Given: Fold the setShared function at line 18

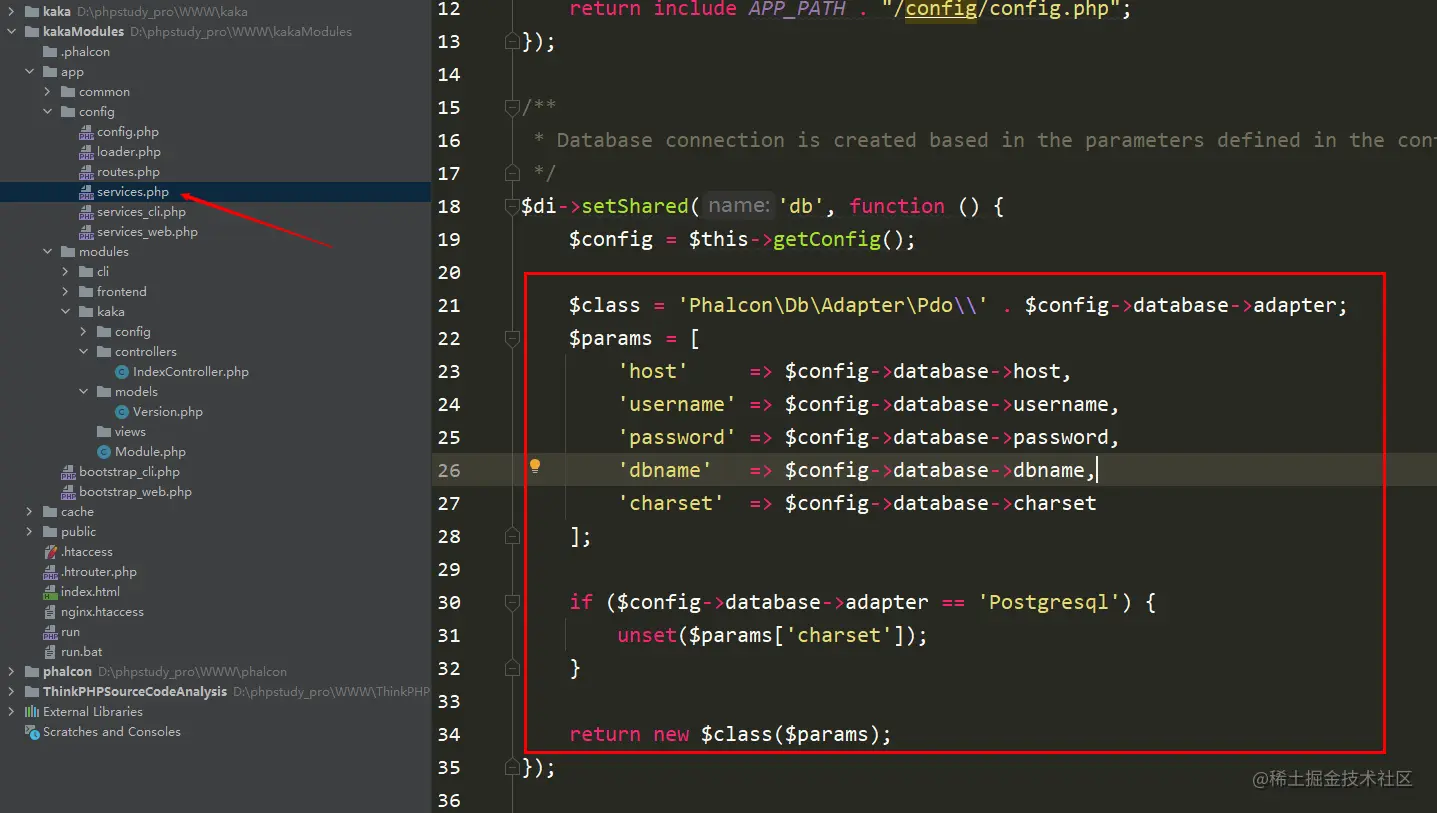Looking at the screenshot, I should point(513,206).
